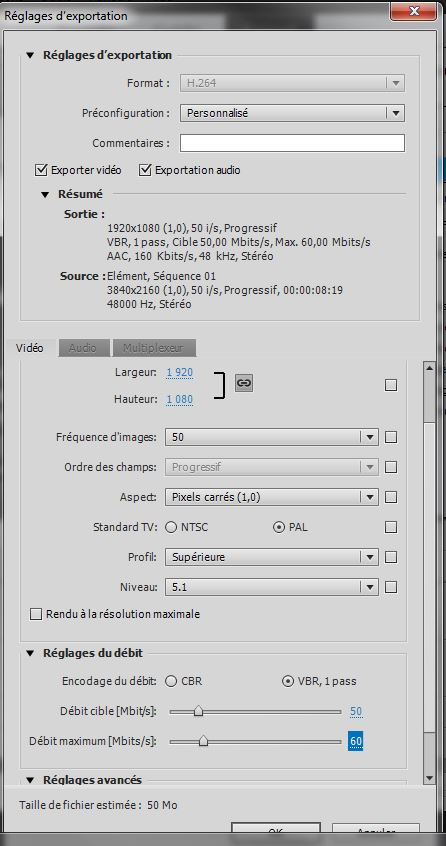This screenshot has height=846, width=446.
Task: Enable Rendu à la résolution maximale
Action: coord(36,614)
